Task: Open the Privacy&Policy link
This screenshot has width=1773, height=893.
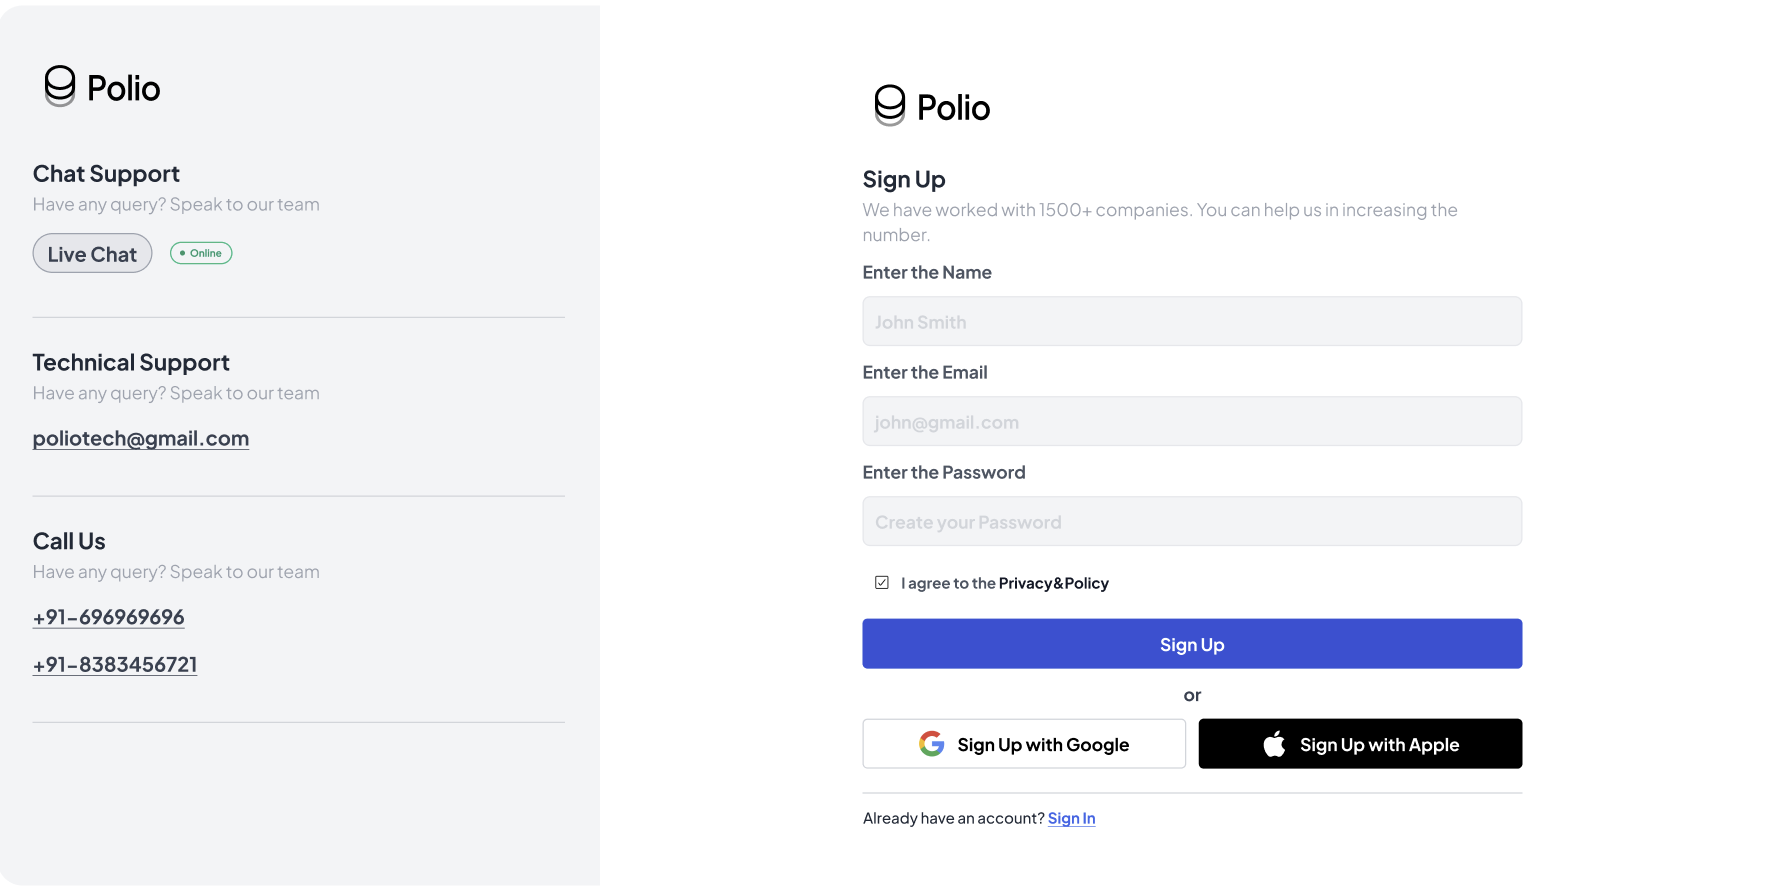Action: coord(1053,583)
